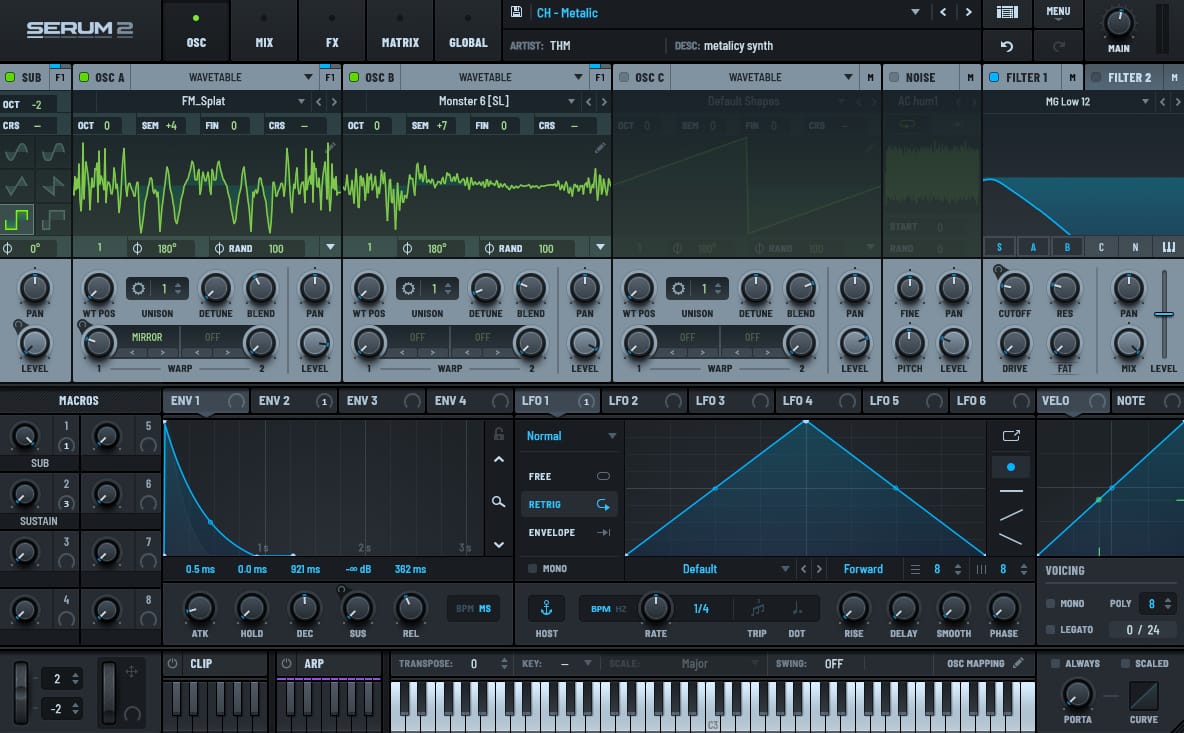
Task: Toggle OSC A power on/off
Action: pos(84,77)
